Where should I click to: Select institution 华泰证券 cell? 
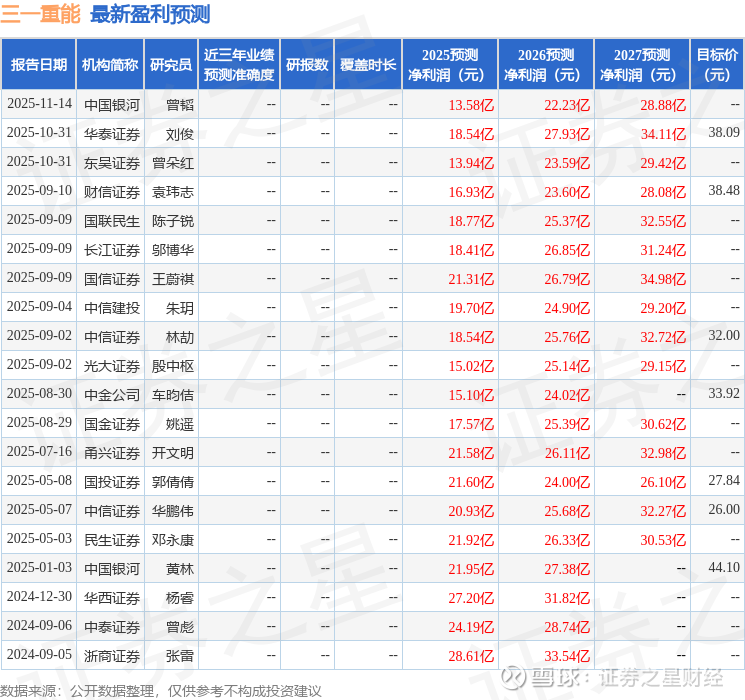point(112,134)
